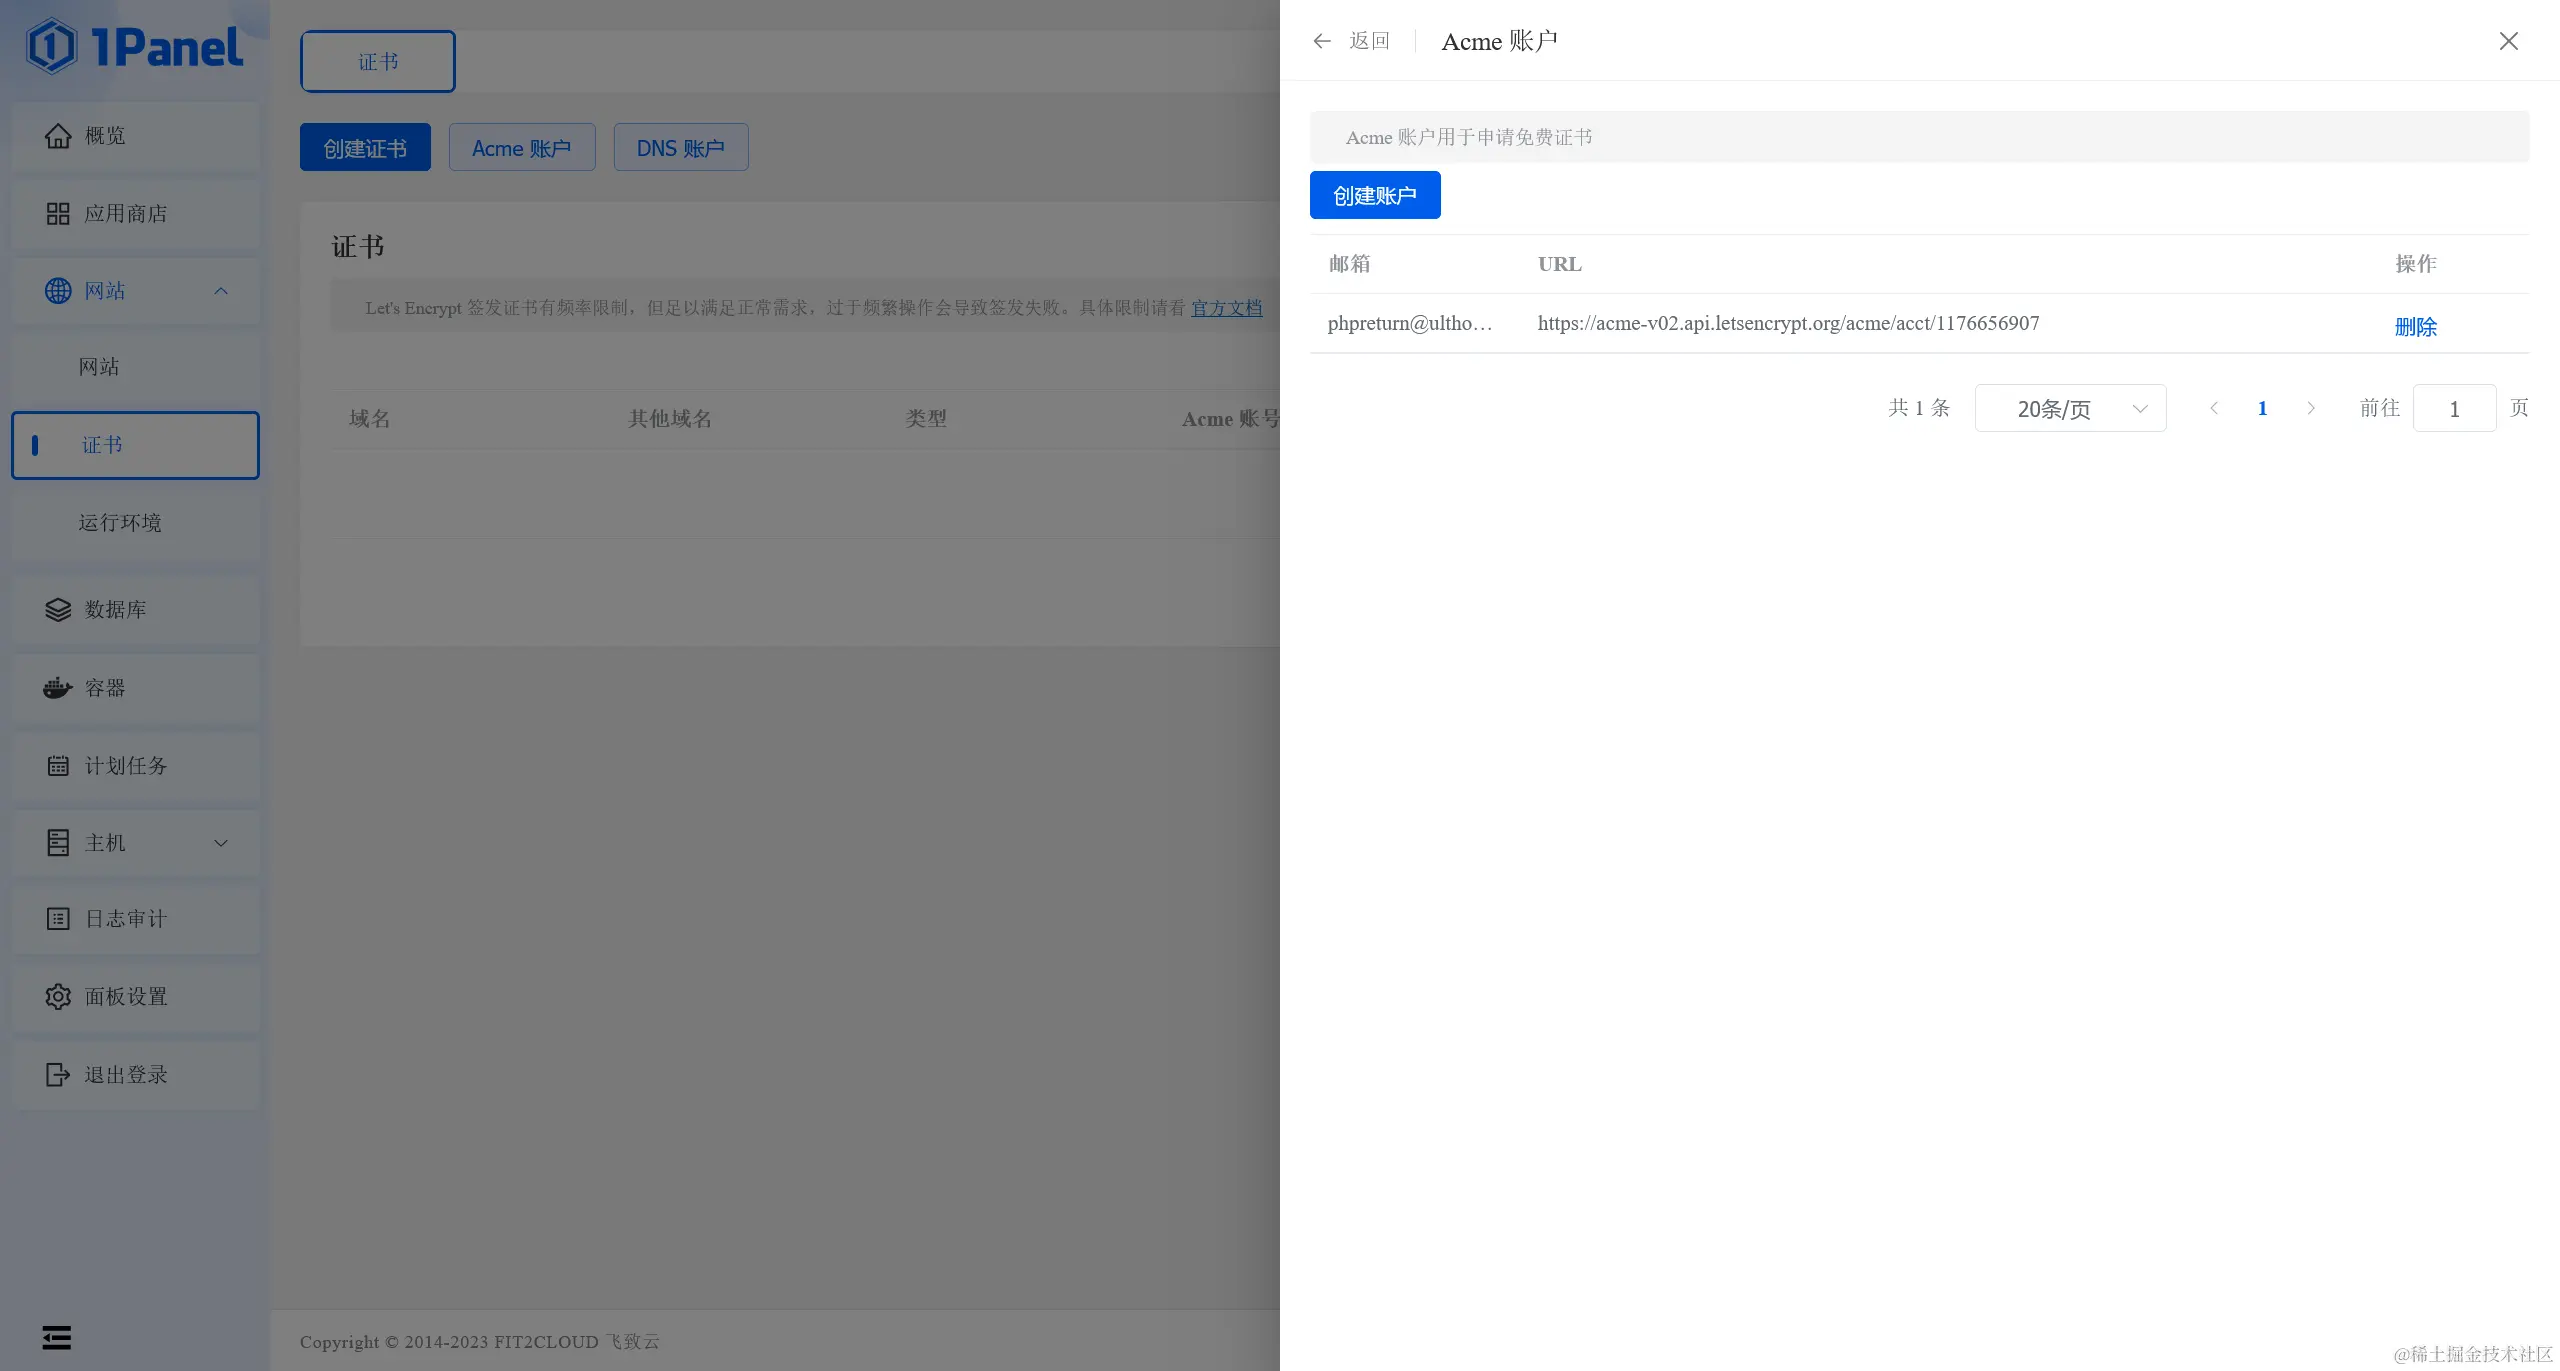The image size is (2560, 1371).
Task: Open 数据库 via its layers icon
Action: click(x=58, y=609)
